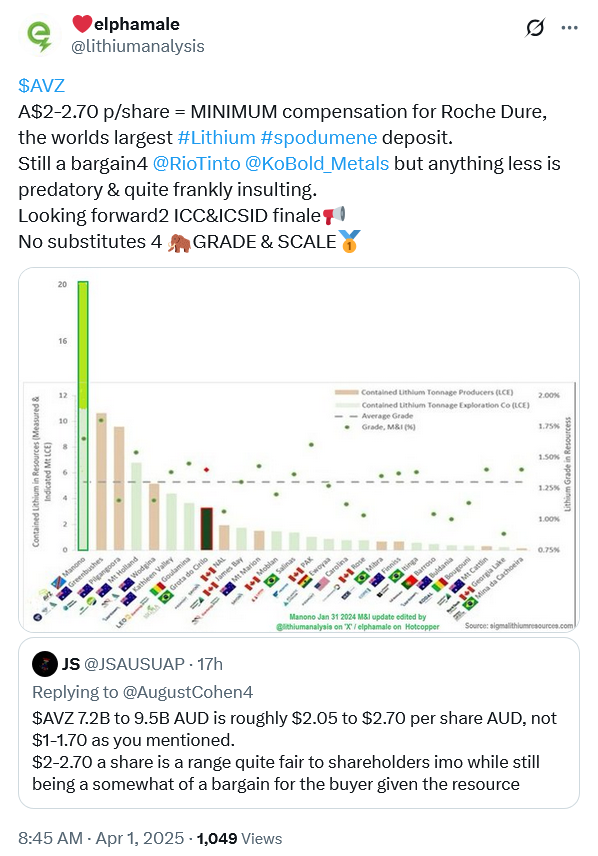Click the green Manono bar in chart
This screenshot has height=856, width=598.
[x=82, y=415]
